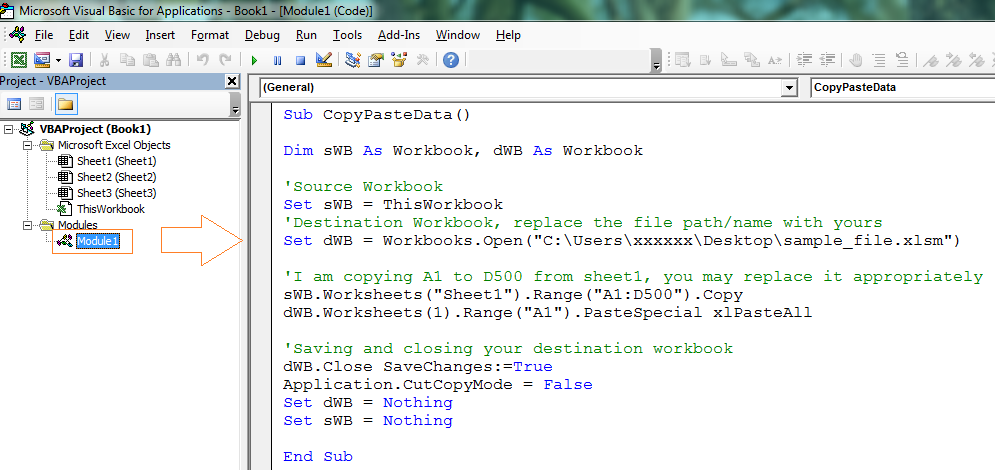Collapse the Microsoft Excel Objects folder
This screenshot has width=995, height=470.
pos(27,145)
